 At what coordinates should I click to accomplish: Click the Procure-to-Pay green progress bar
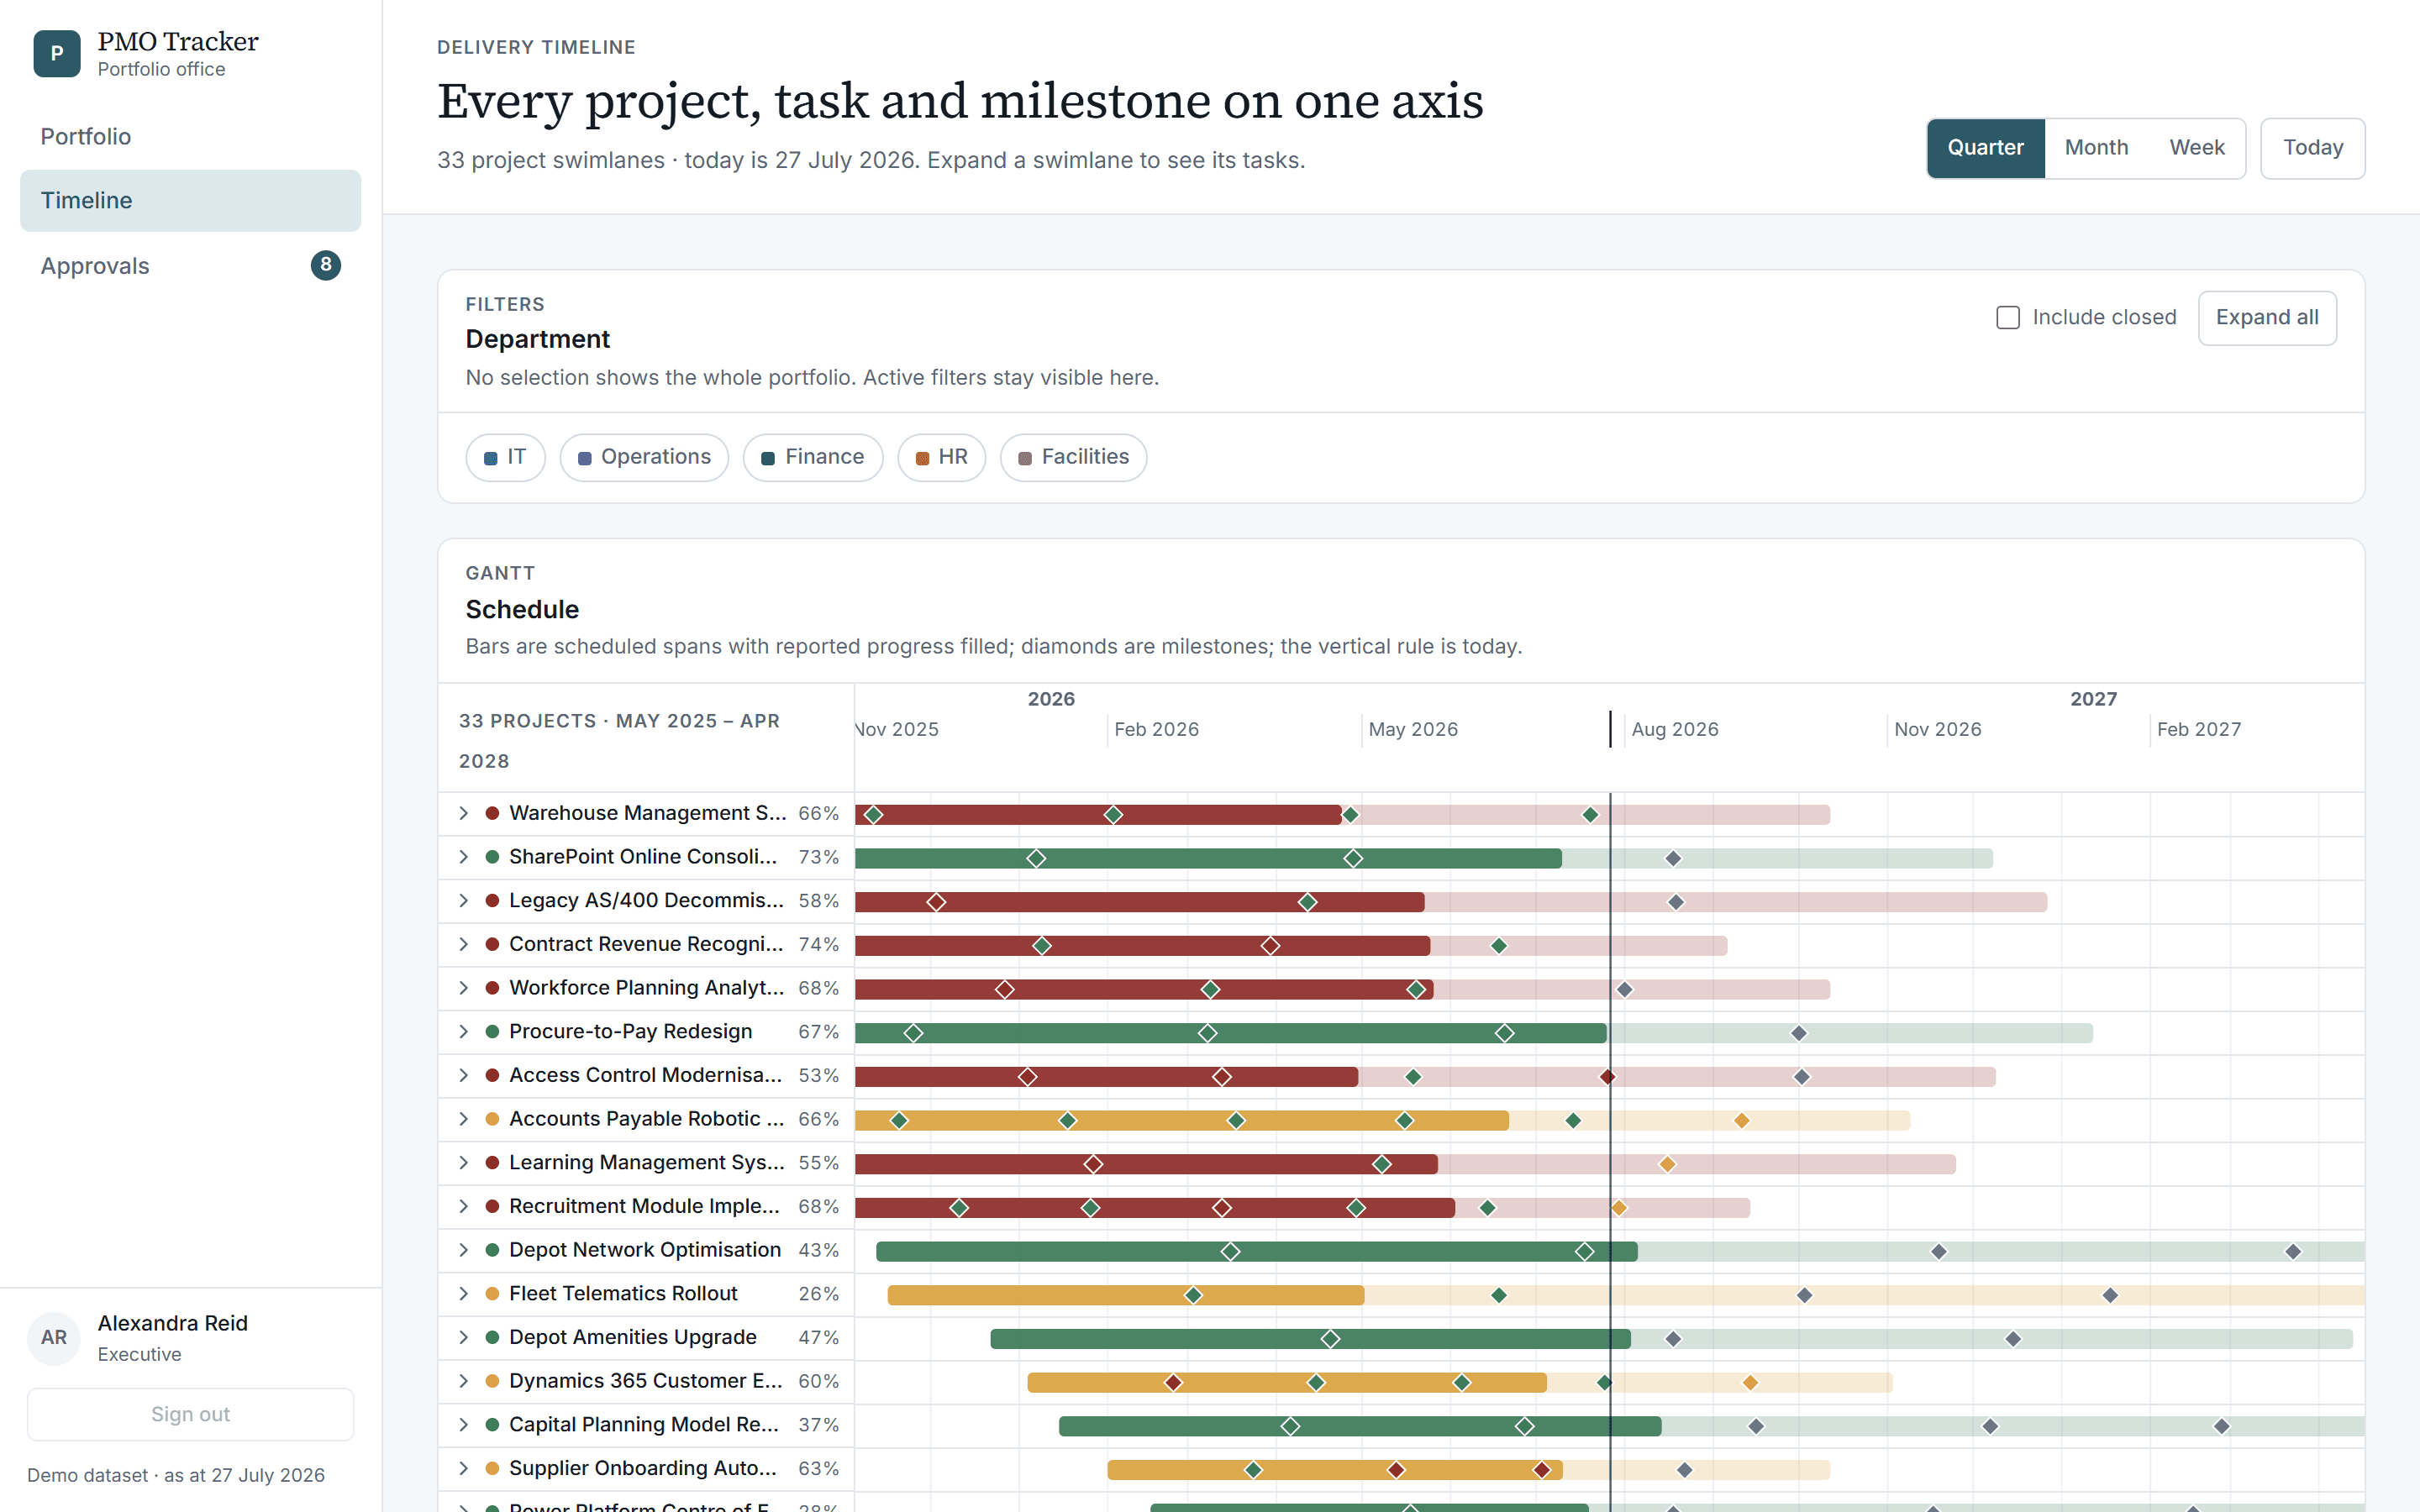(1231, 1033)
